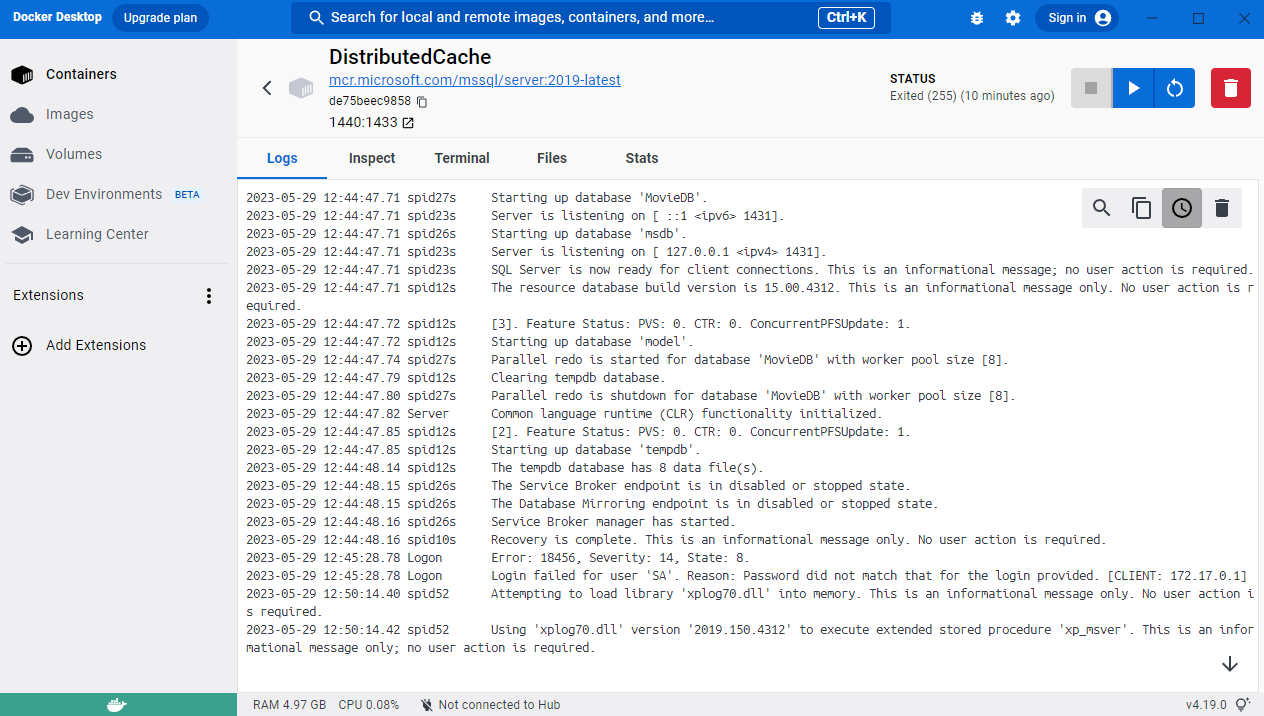Screen dimensions: 1264x716
Task: Focus the global search field
Action: click(590, 18)
